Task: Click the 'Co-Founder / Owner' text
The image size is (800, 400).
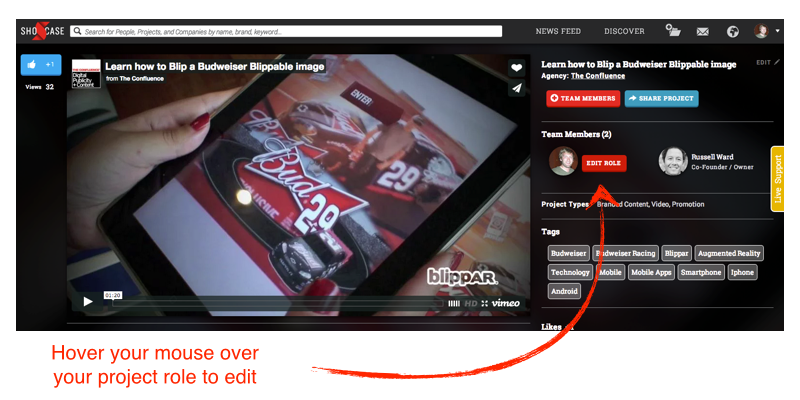Action: point(722,167)
